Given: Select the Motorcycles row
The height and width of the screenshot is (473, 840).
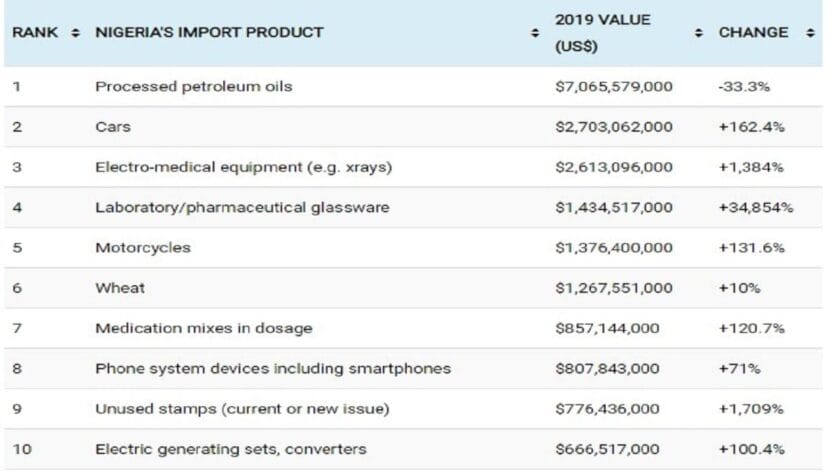Looking at the screenshot, I should pos(142,248).
